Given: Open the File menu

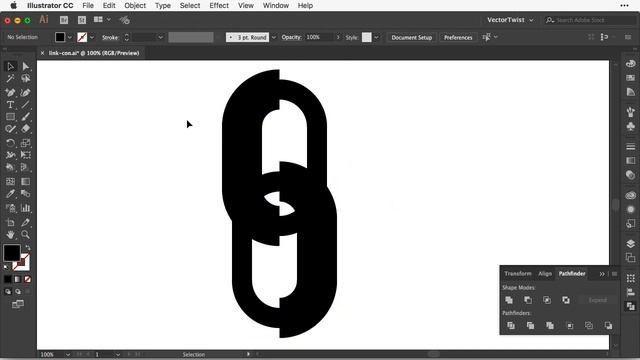Looking at the screenshot, I should click(x=88, y=5).
